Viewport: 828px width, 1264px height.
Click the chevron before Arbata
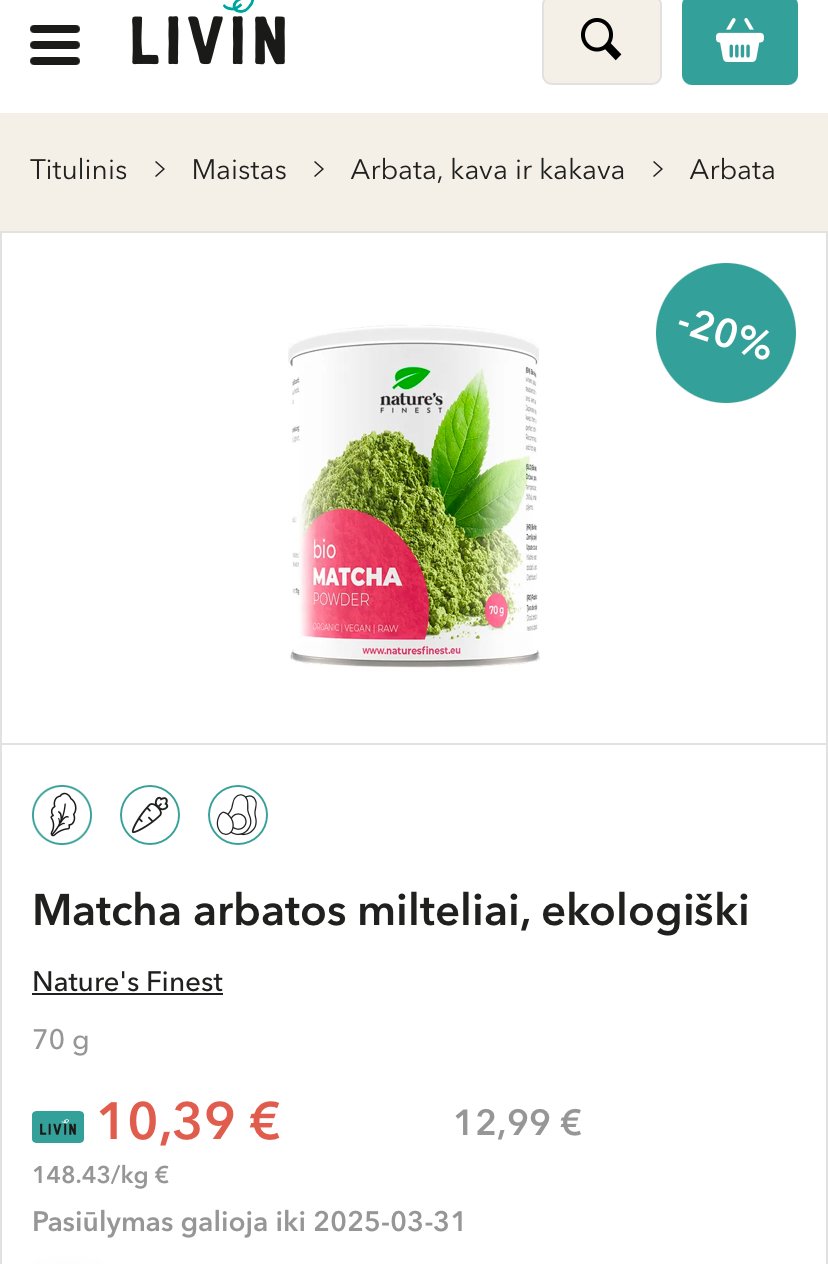657,170
